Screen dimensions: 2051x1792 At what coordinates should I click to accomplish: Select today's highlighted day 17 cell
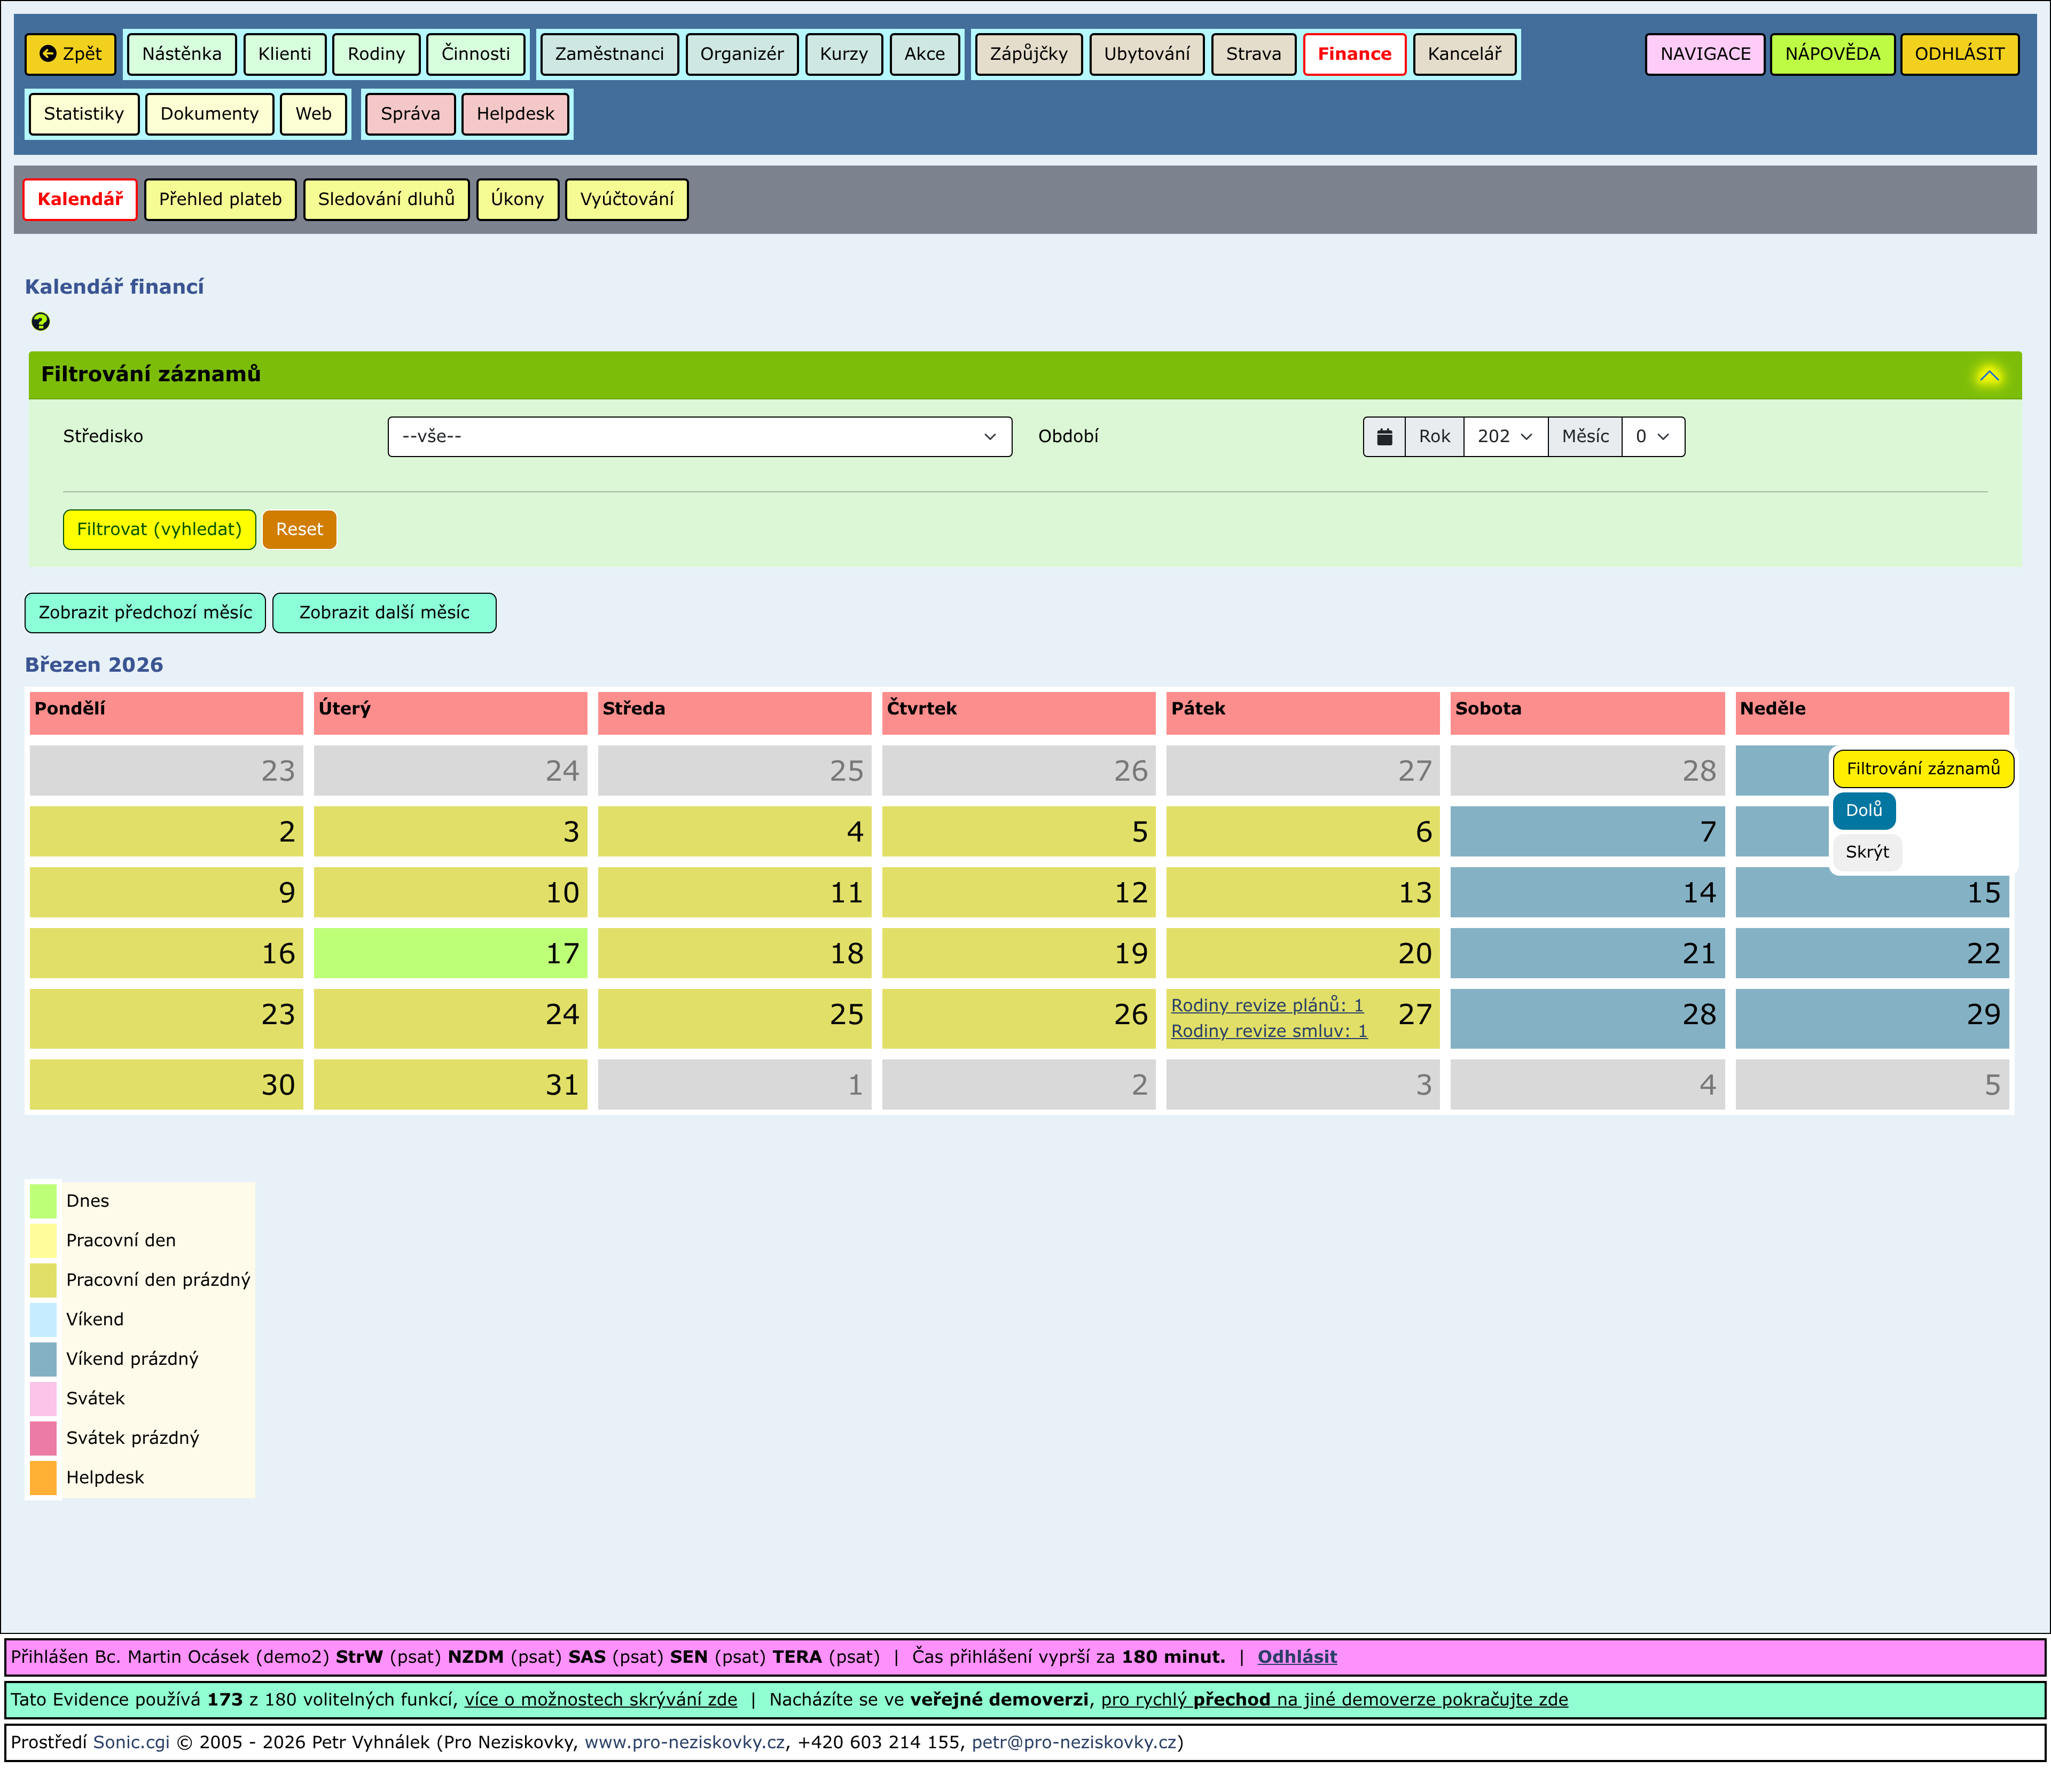450,953
